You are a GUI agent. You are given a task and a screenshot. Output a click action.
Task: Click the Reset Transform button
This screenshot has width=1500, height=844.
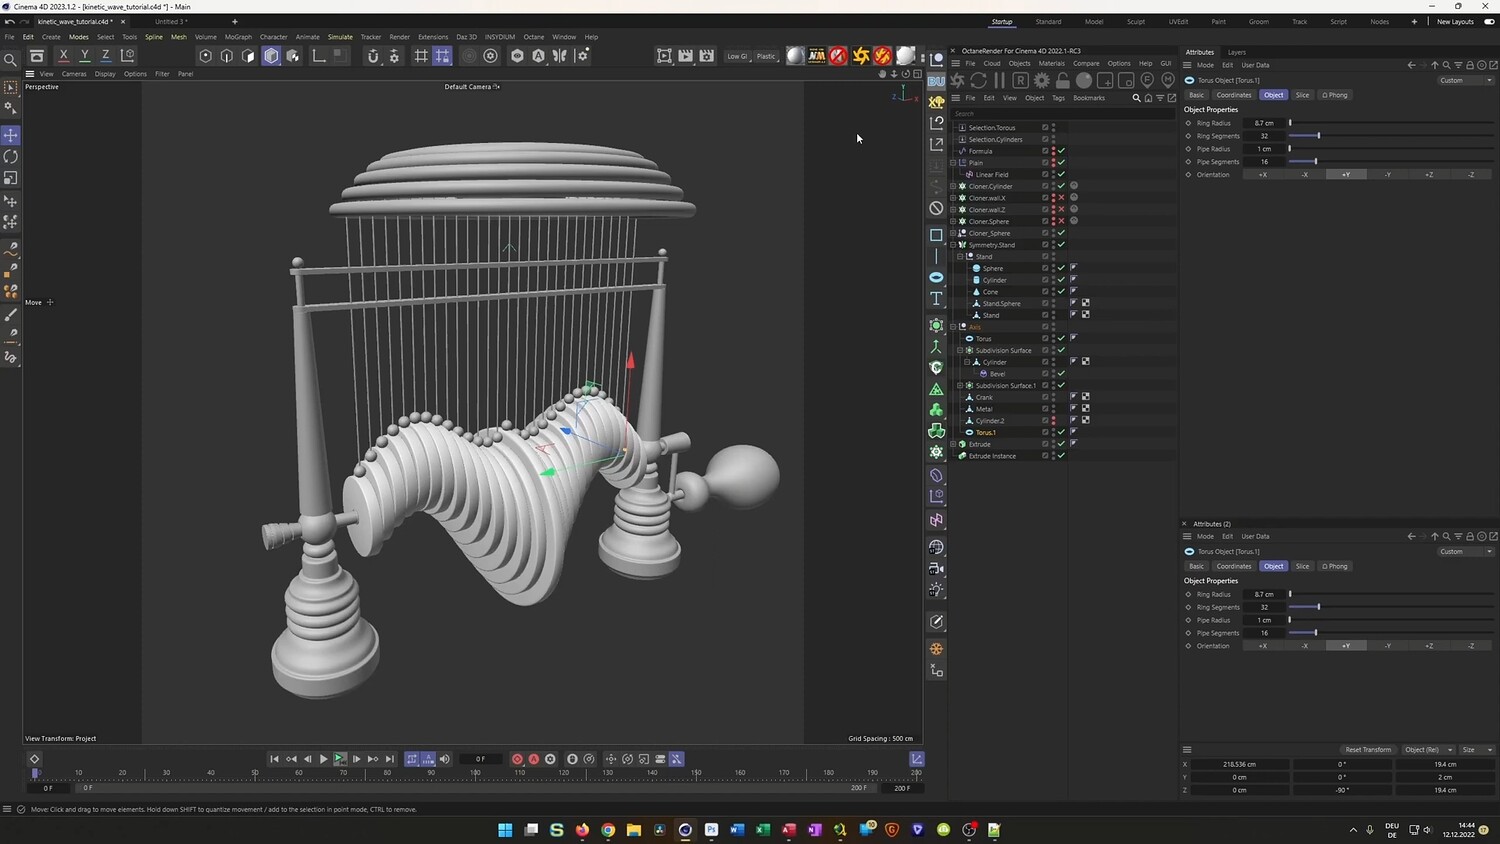tap(1368, 750)
